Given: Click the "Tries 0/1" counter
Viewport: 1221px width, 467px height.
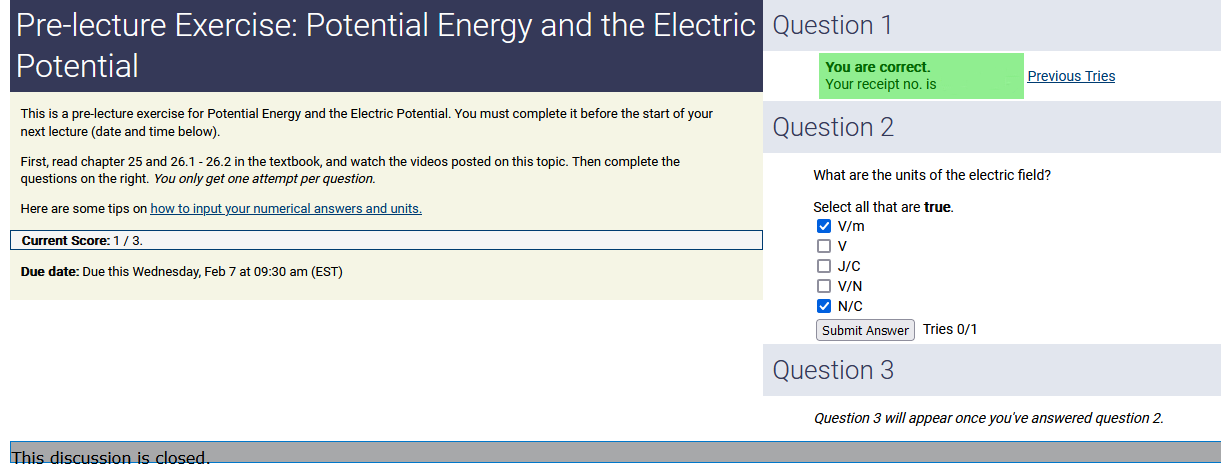Looking at the screenshot, I should pos(950,329).
